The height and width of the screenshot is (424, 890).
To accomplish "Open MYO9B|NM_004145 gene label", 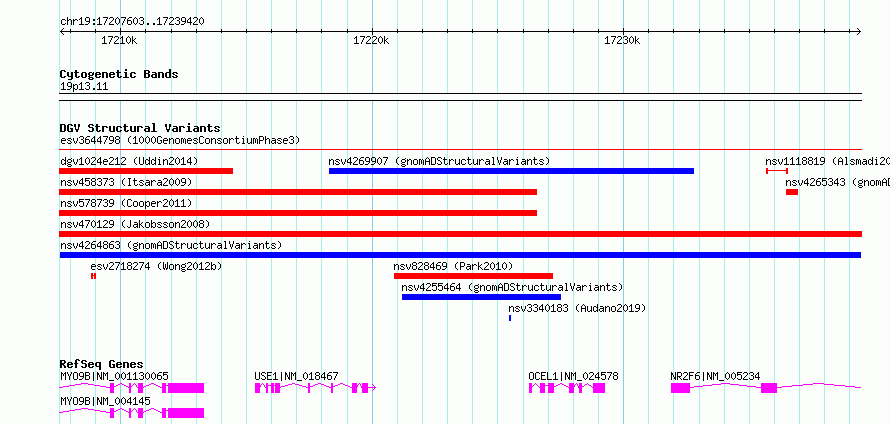I will (105, 401).
